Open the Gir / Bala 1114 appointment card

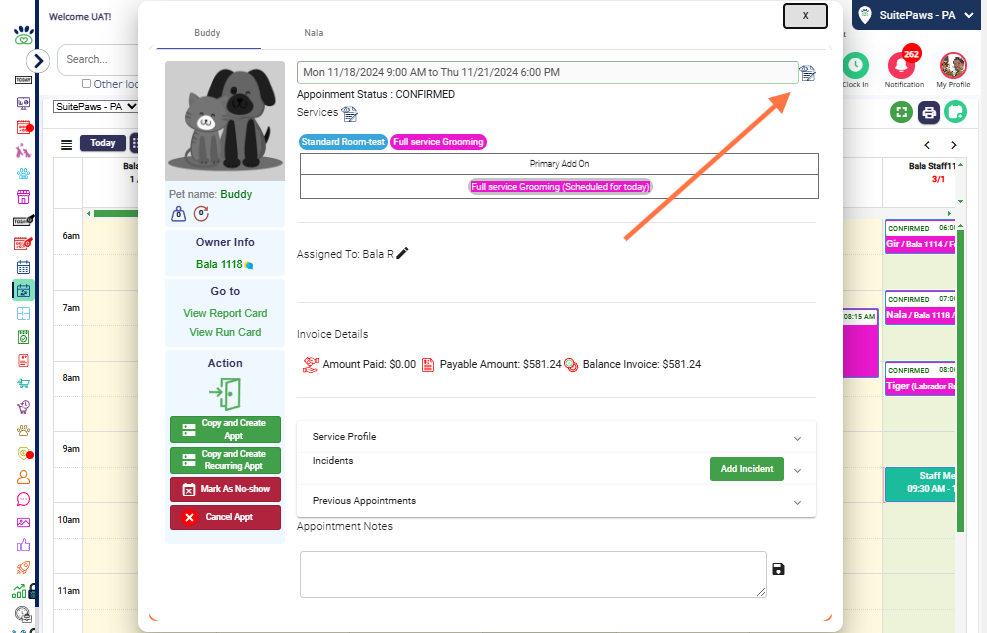[920, 237]
